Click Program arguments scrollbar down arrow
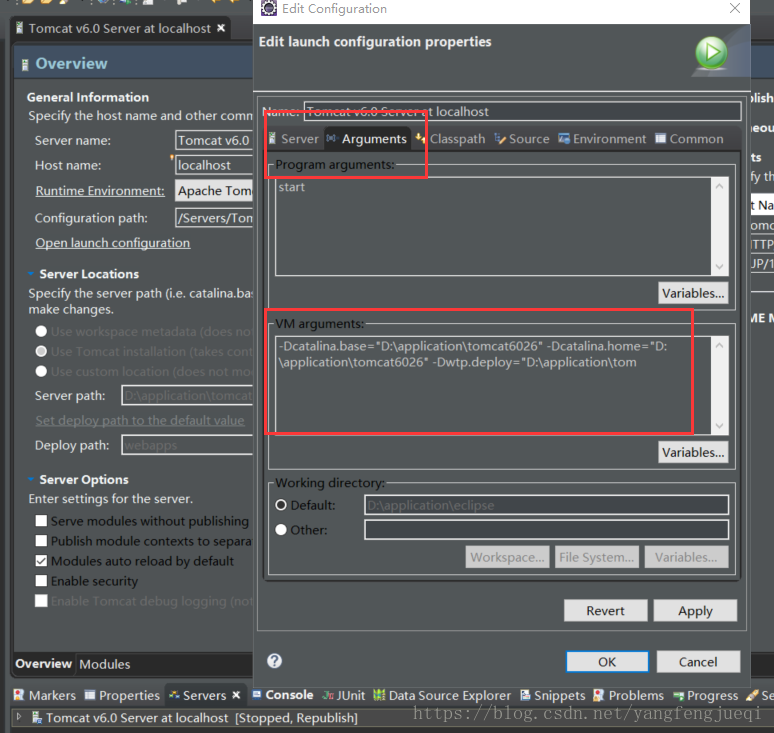774x733 pixels. (719, 267)
